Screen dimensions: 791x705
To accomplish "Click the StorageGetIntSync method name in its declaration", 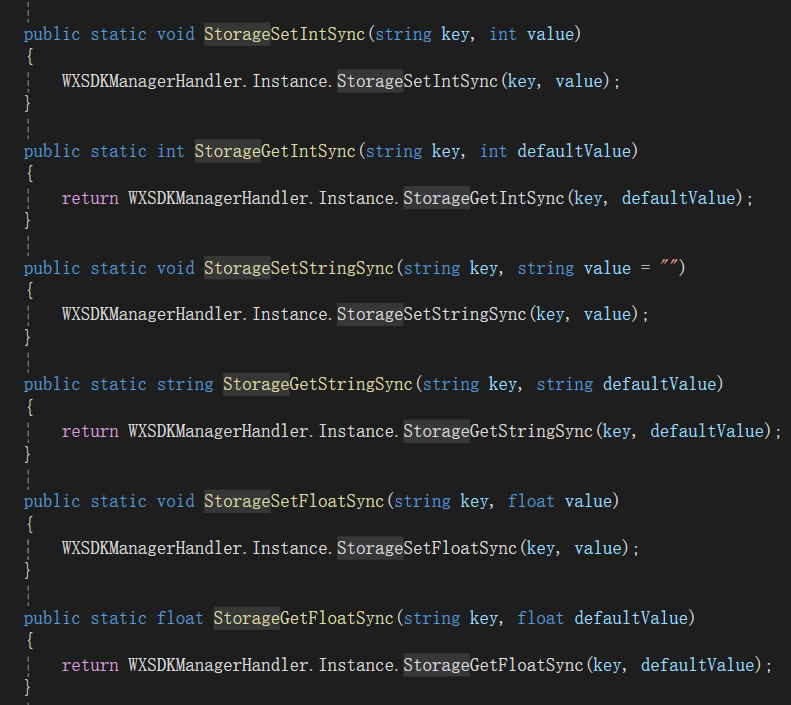I will click(x=275, y=152).
